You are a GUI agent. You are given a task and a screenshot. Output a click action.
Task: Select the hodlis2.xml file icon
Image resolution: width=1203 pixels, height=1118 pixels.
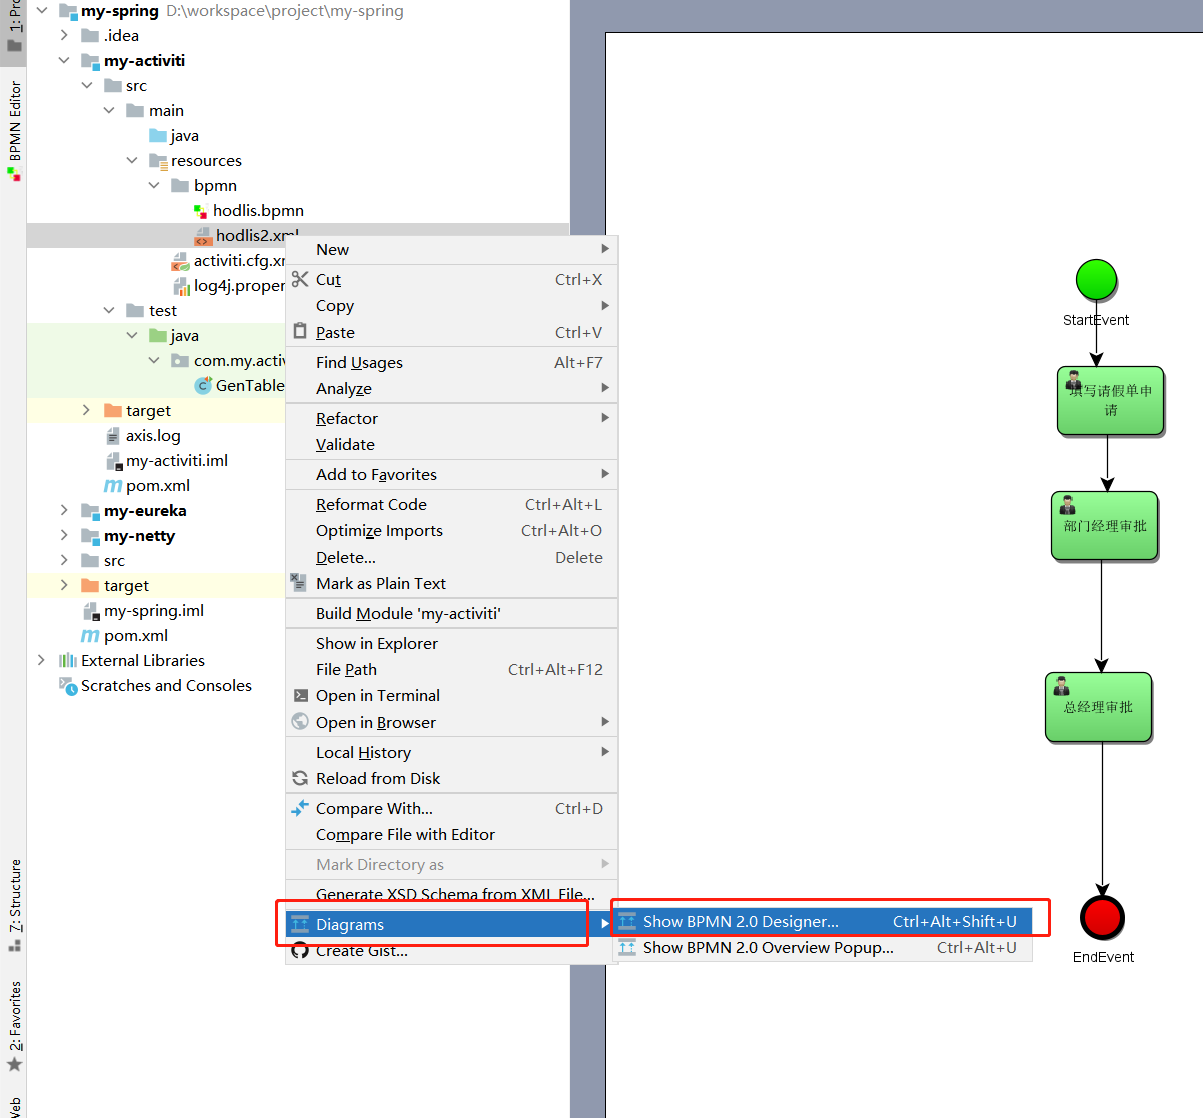(x=201, y=235)
